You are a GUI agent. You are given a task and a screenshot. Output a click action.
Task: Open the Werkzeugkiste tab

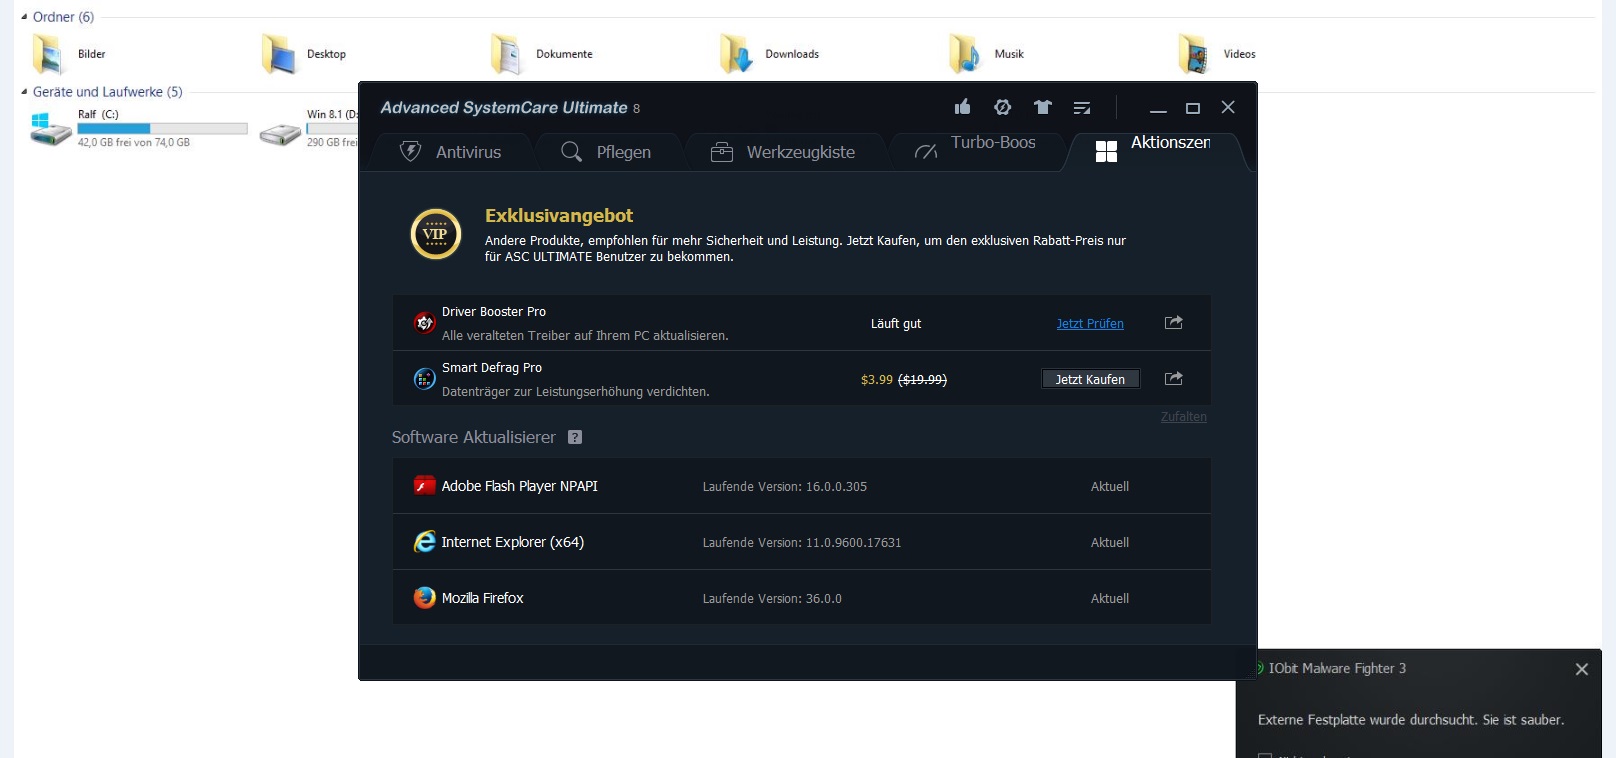coord(783,152)
